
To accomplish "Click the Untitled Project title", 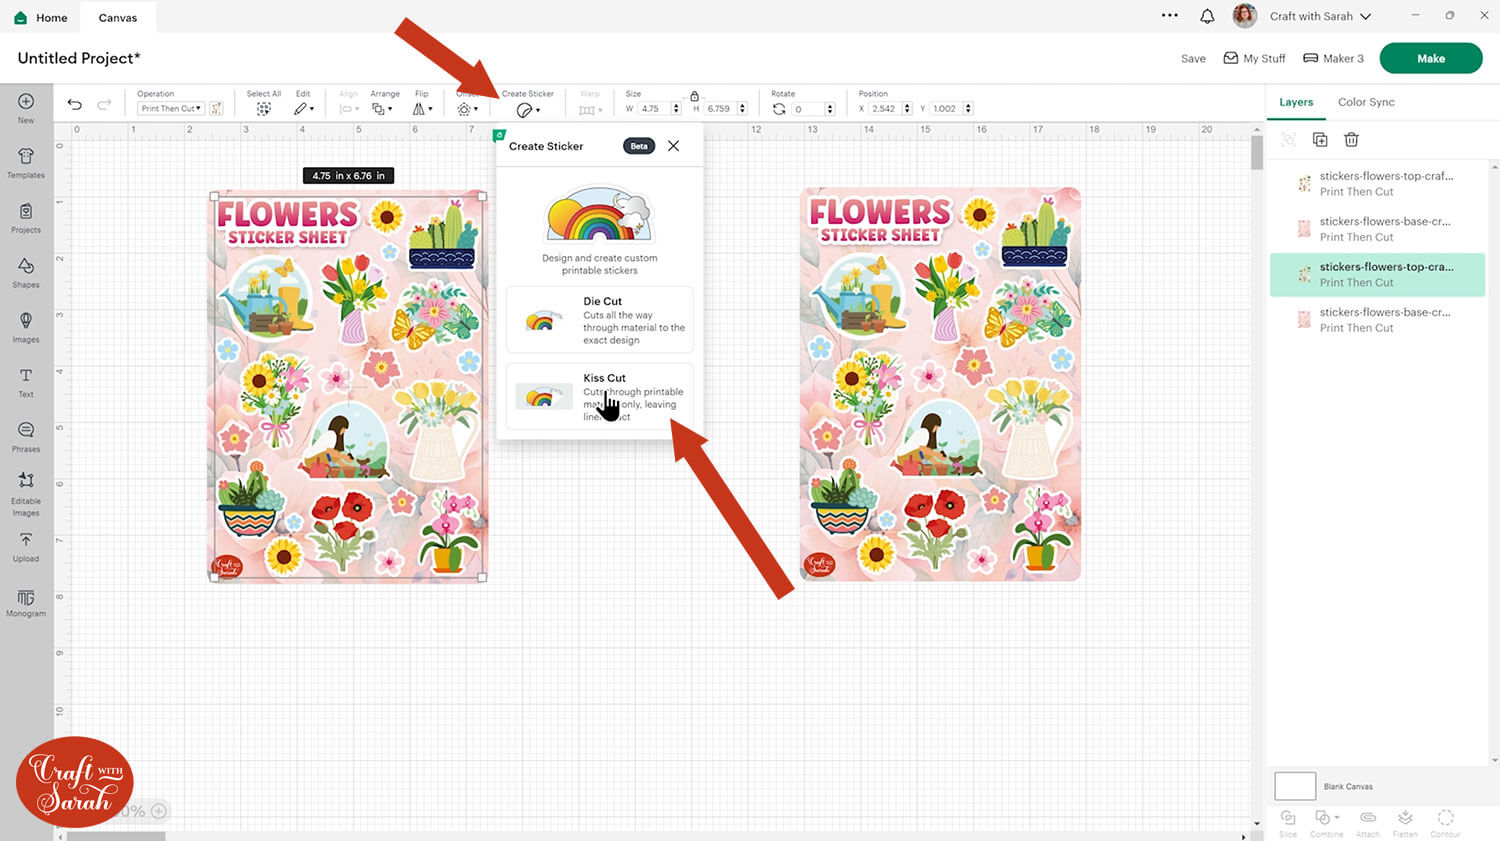I will (79, 58).
